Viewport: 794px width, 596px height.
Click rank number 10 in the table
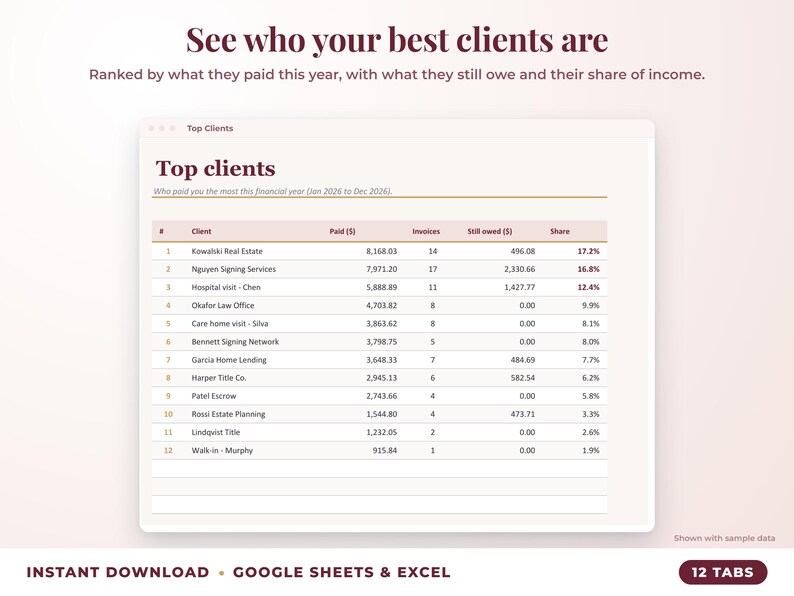pos(168,414)
